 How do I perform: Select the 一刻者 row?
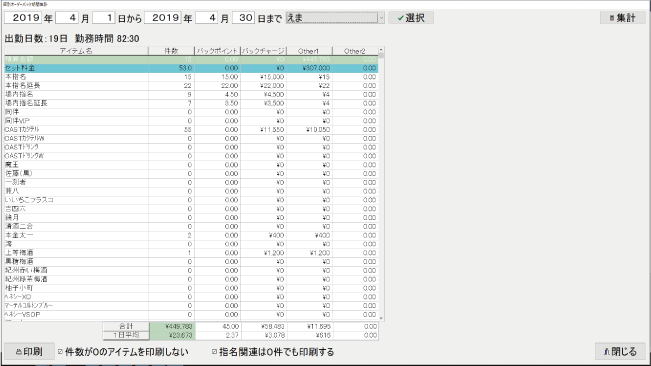click(191, 182)
